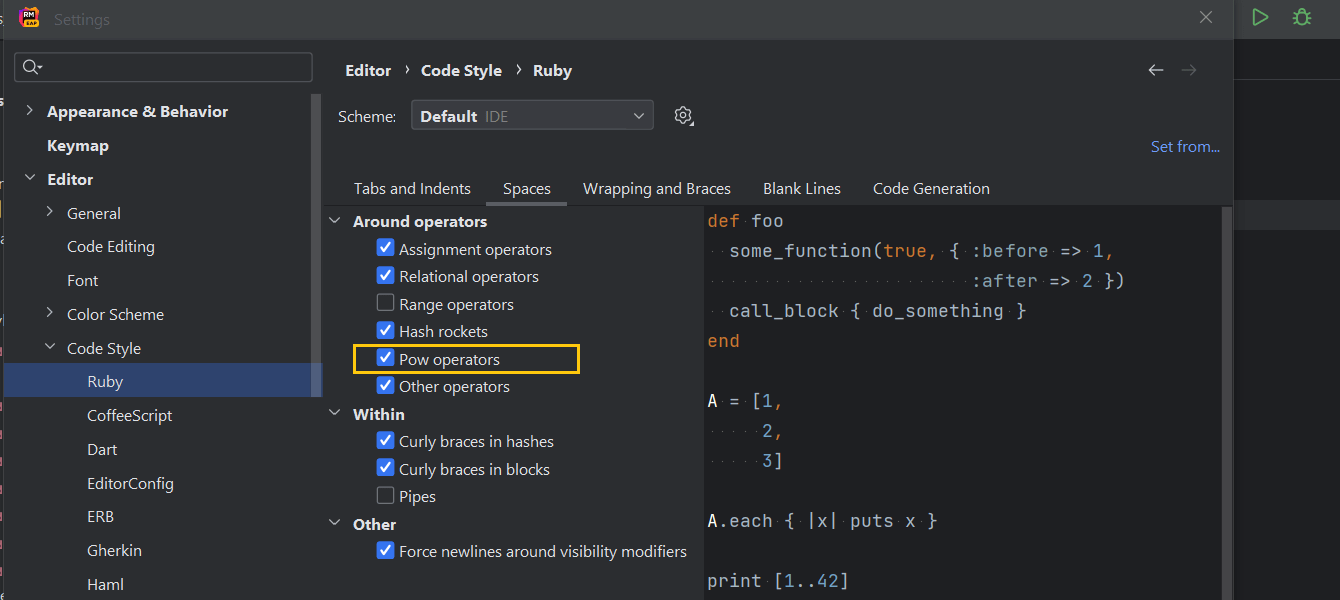Screen dimensions: 1340x600
Task: Collapse the Around operators group
Action: (x=335, y=221)
